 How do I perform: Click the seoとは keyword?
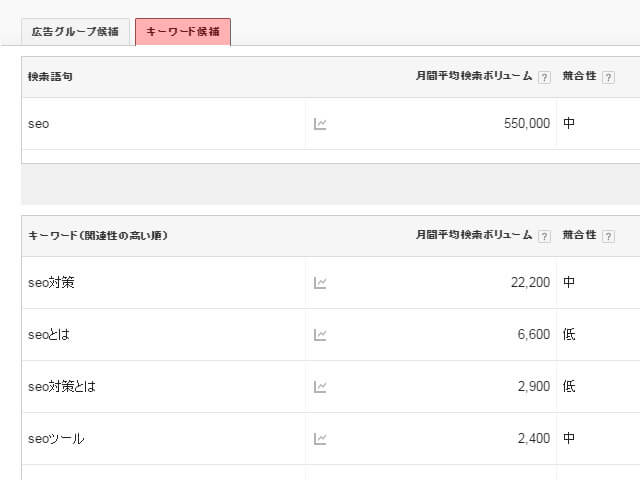tap(49, 335)
